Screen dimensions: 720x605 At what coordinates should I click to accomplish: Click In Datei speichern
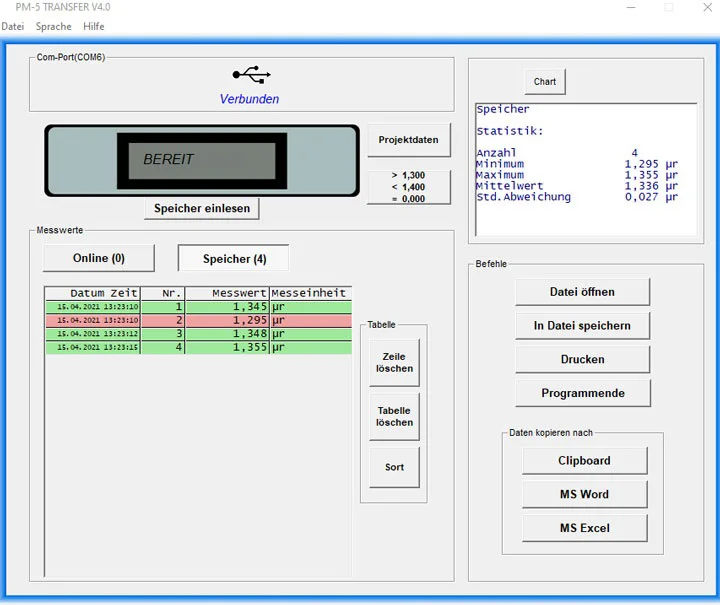click(x=582, y=326)
